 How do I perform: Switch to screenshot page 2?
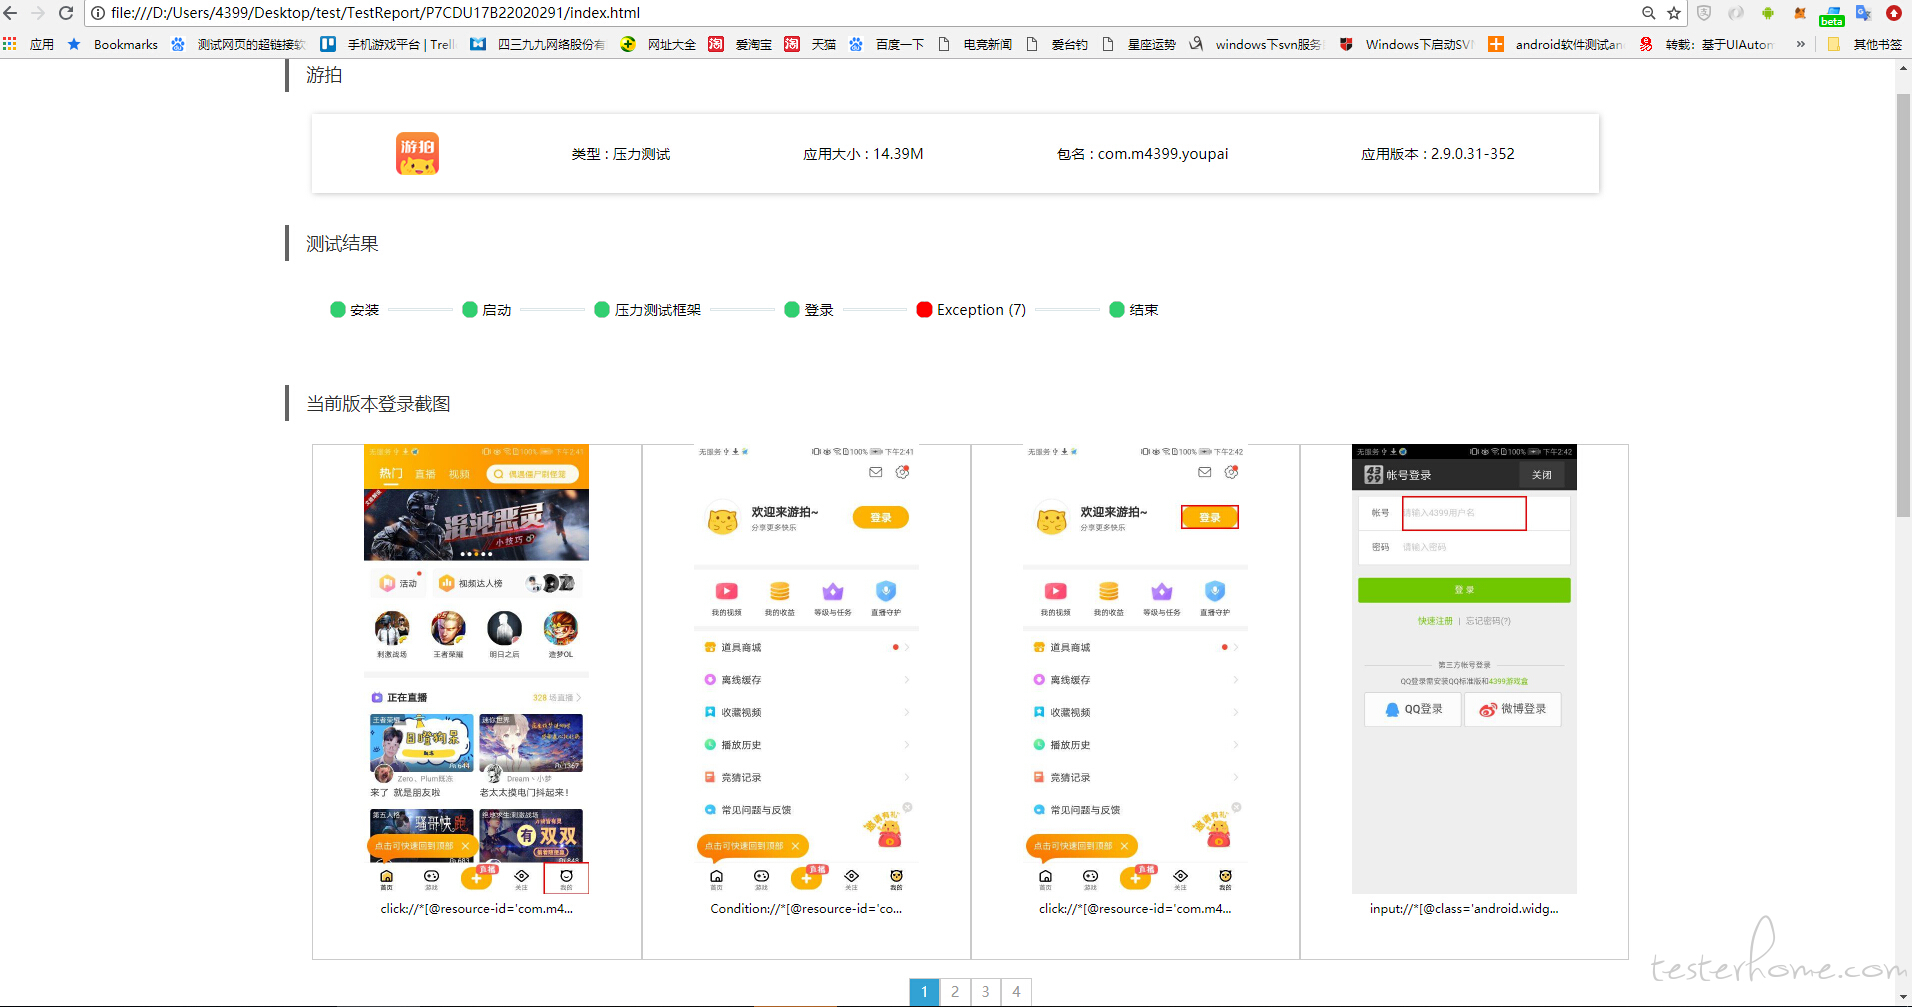[955, 992]
